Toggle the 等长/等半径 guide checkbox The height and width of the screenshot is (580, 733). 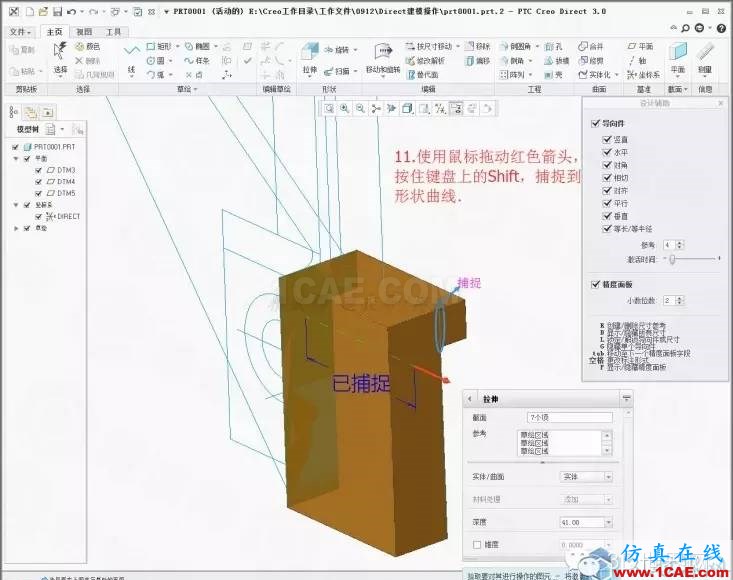click(x=607, y=229)
